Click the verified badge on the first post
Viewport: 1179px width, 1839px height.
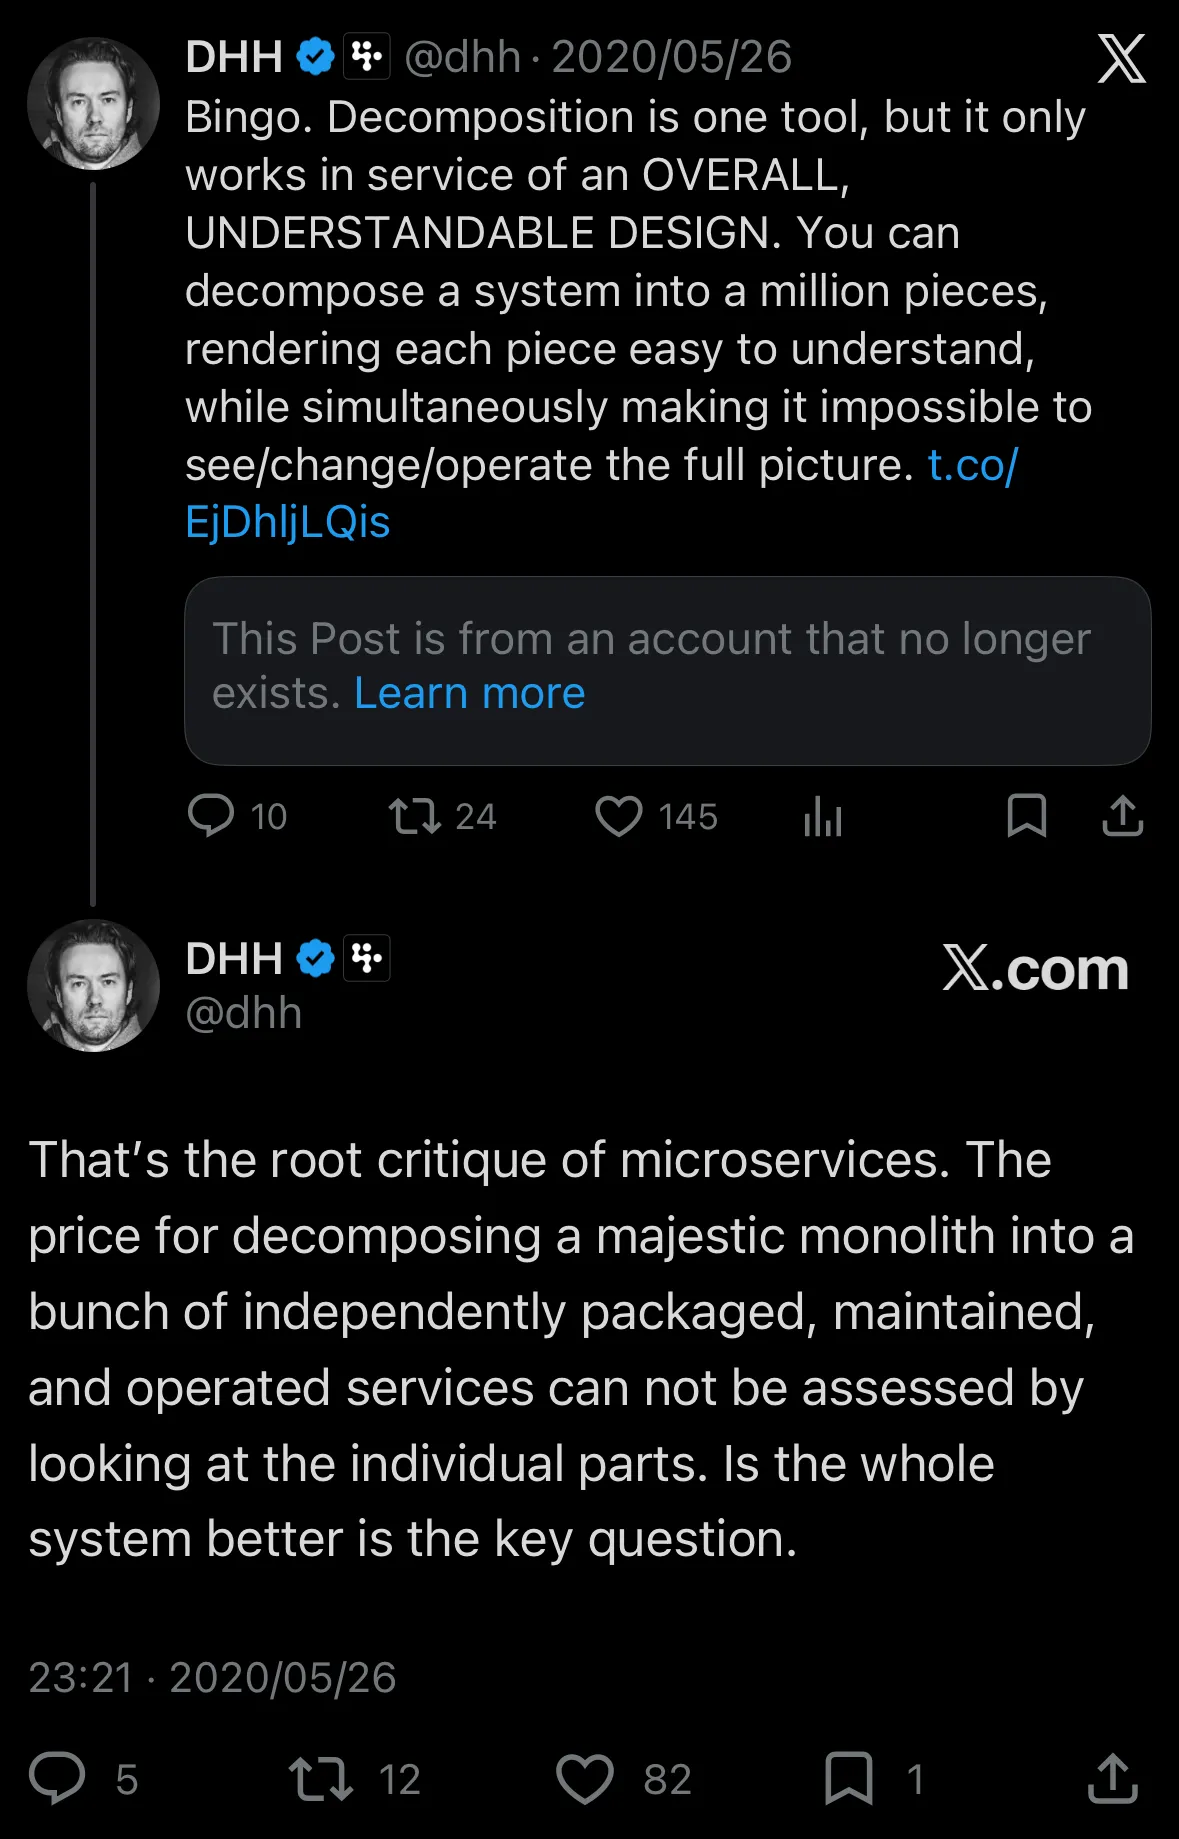316,57
